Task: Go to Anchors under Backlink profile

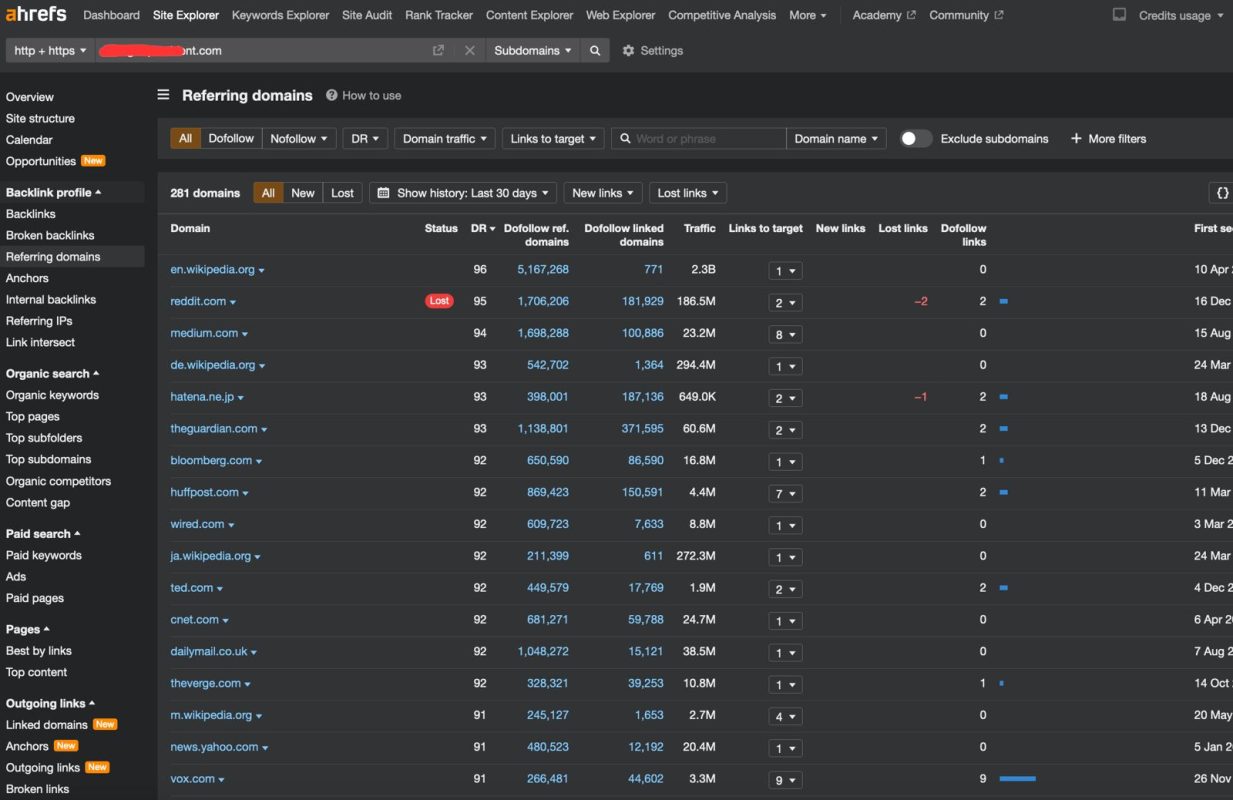Action: click(27, 278)
